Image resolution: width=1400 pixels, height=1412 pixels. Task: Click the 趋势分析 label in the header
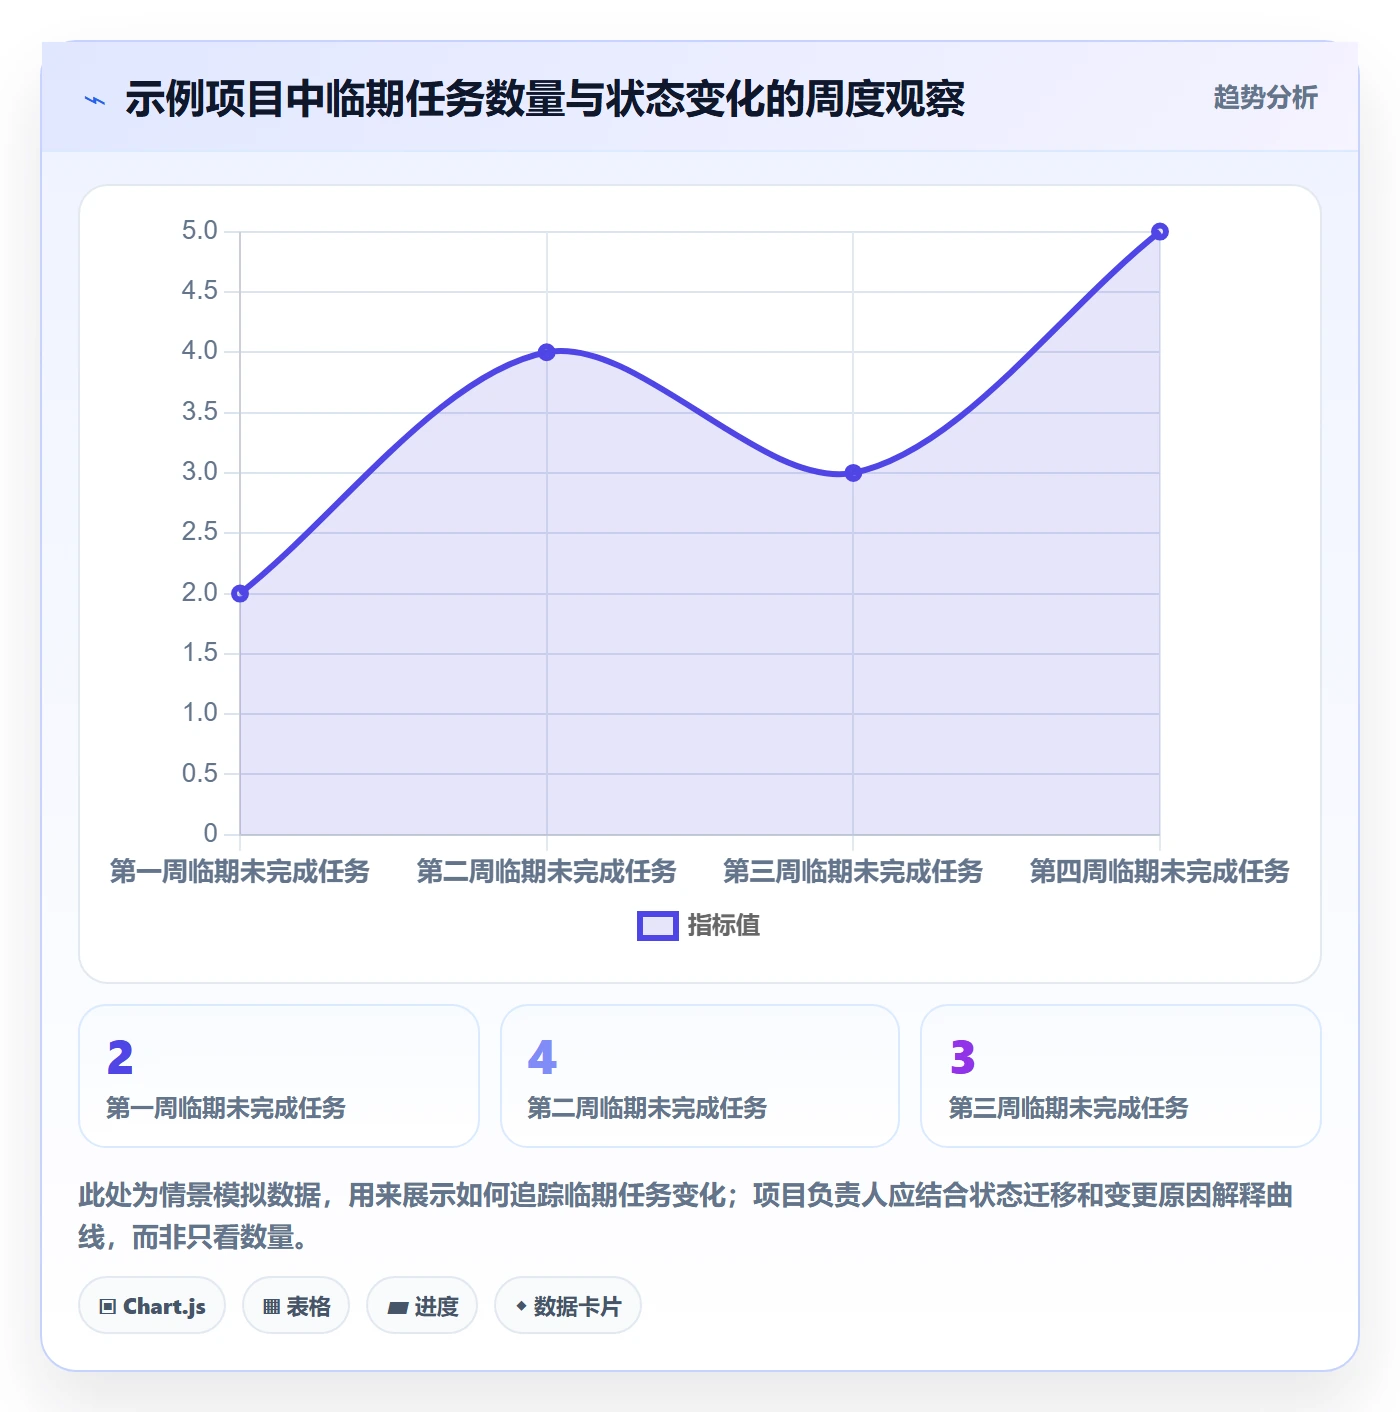pos(1265,97)
